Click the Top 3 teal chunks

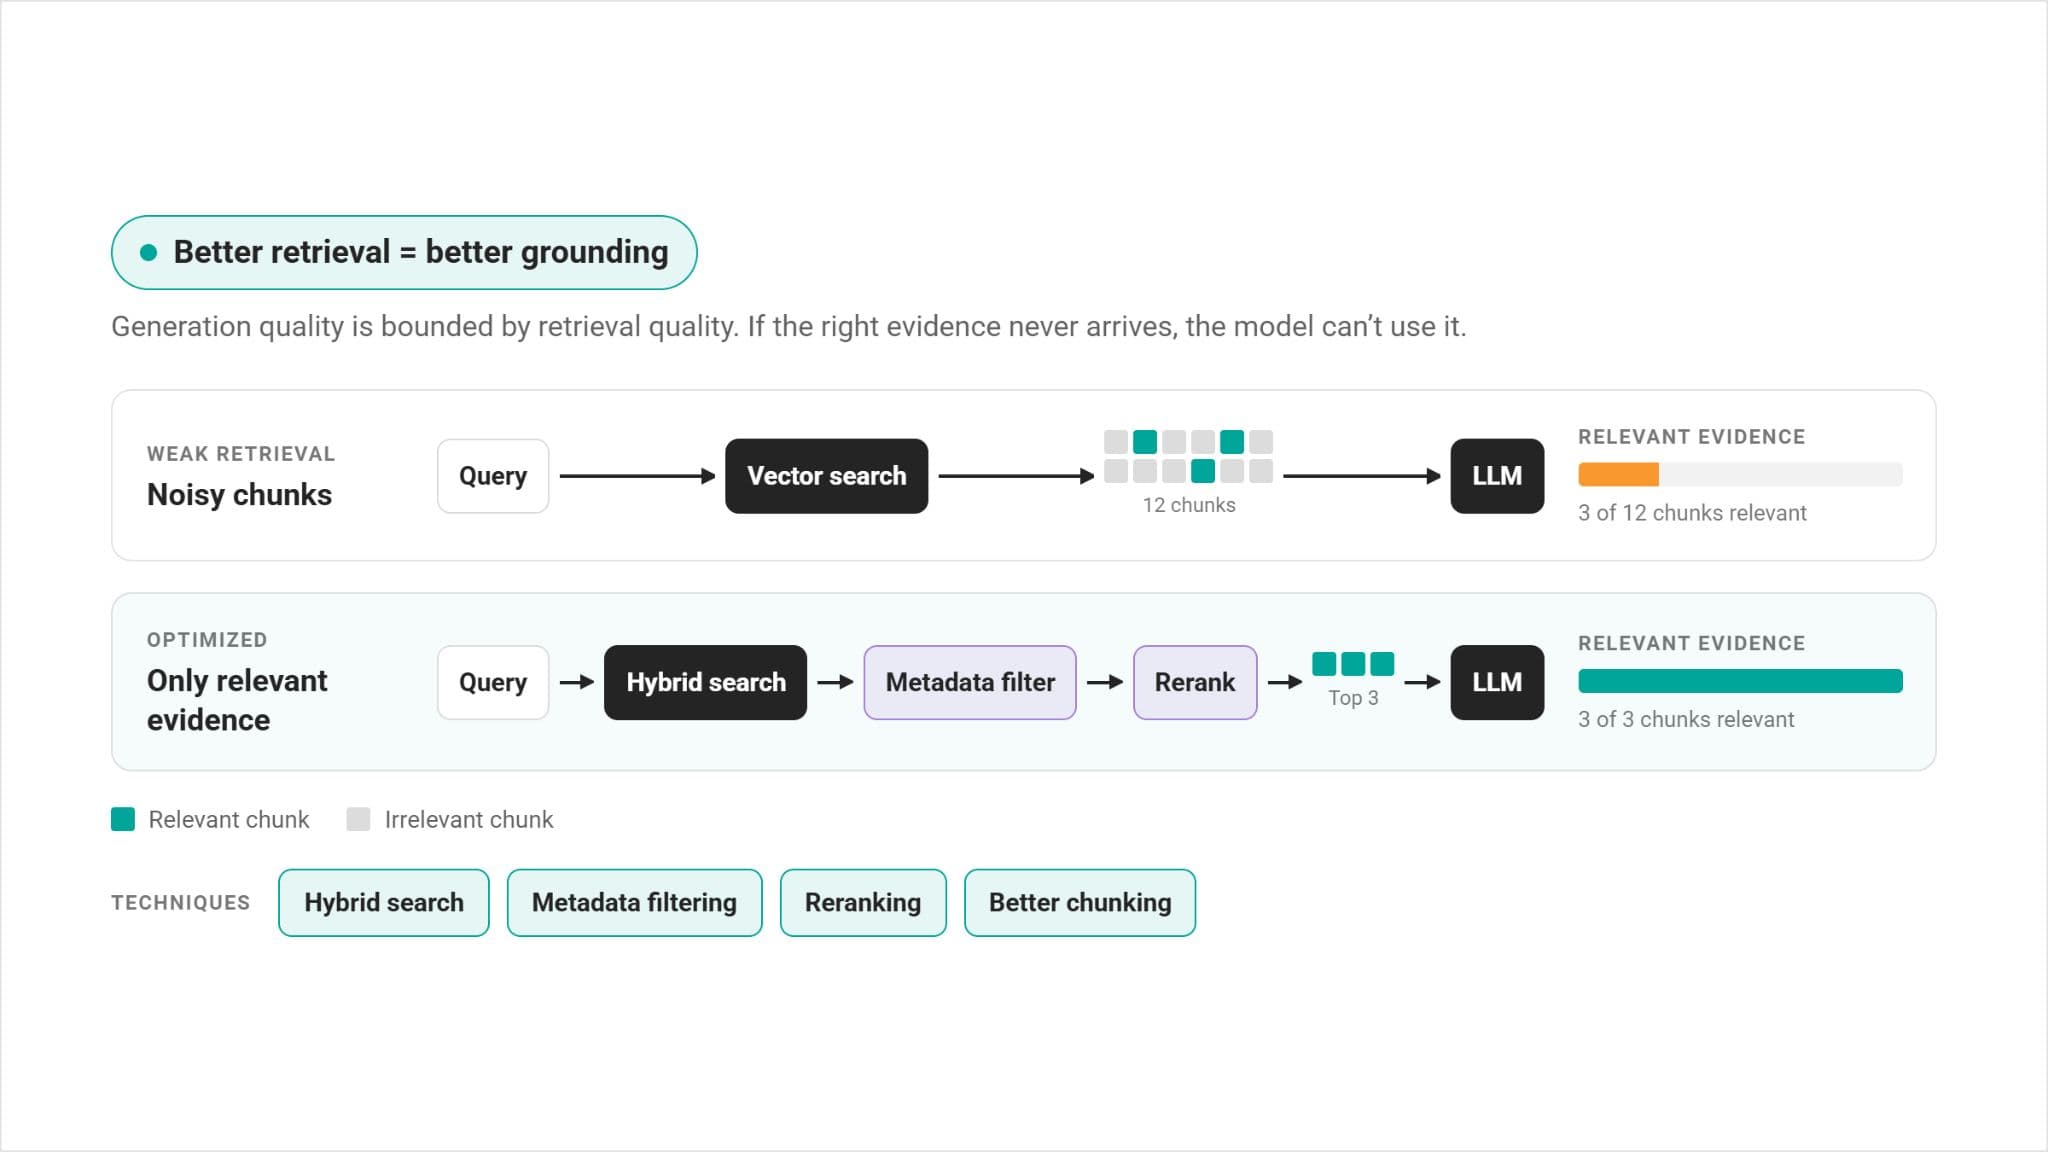pos(1353,663)
